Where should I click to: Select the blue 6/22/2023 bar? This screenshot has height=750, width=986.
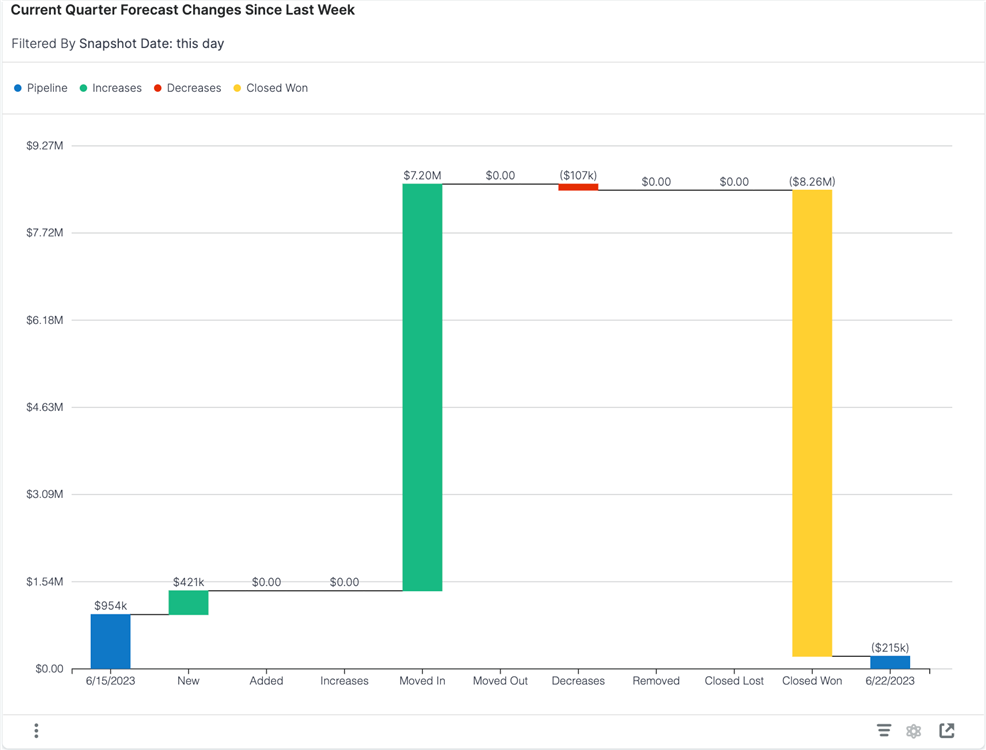890,662
